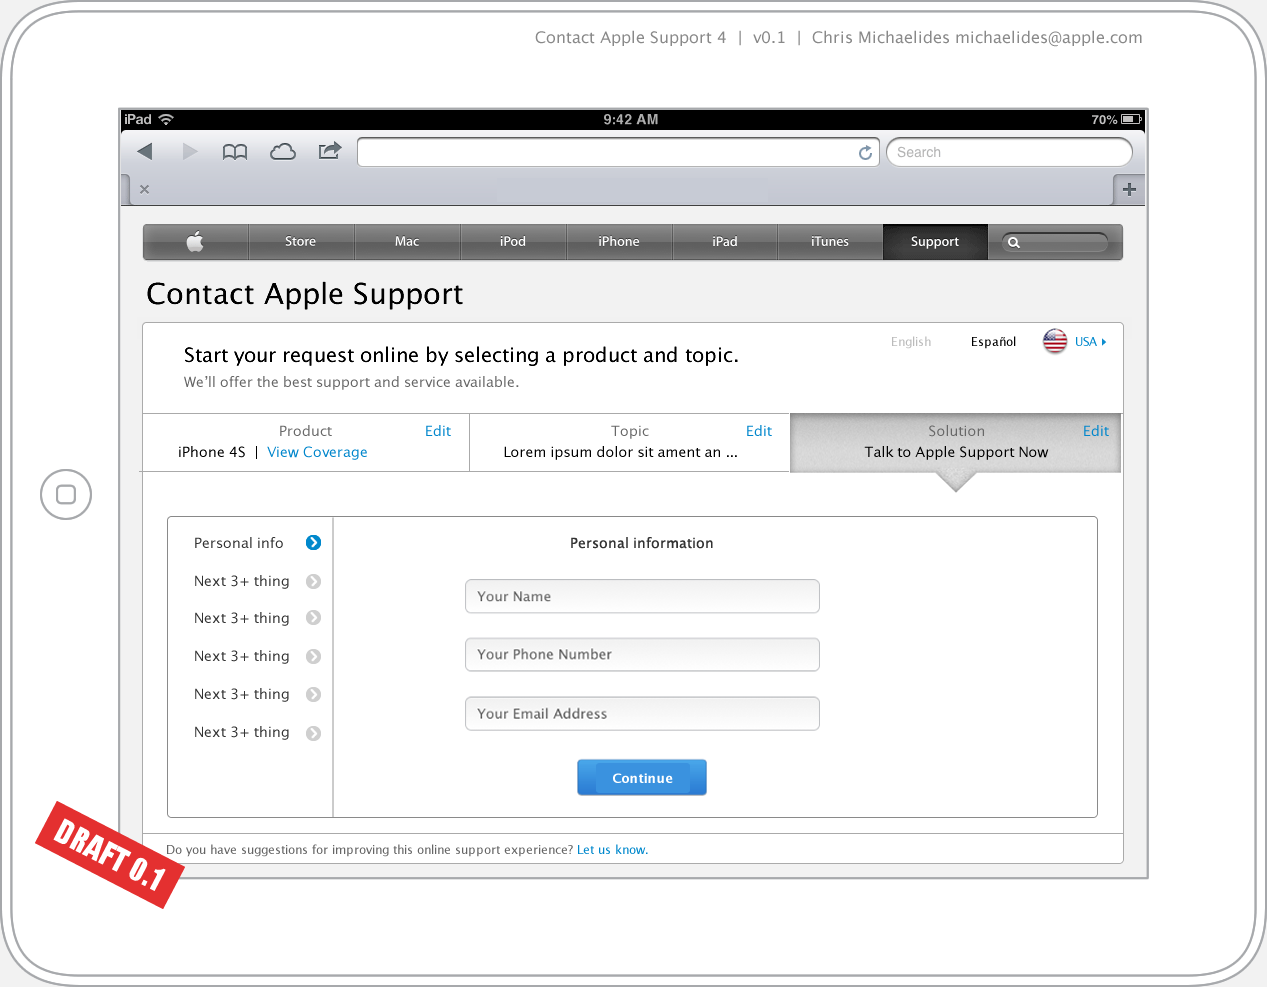This screenshot has width=1267, height=987.
Task: Open the View Coverage link
Action: click(x=317, y=452)
